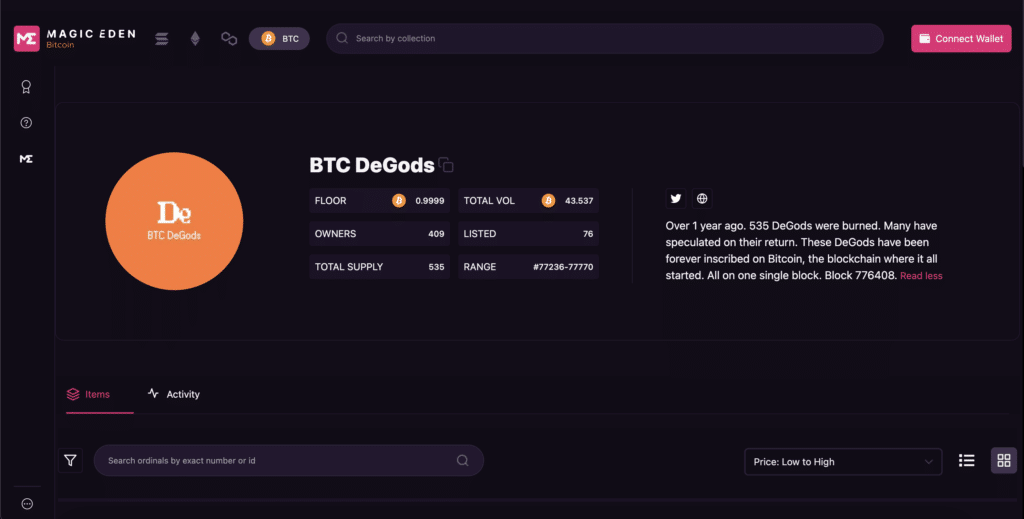Click the Connect Wallet button

[x=961, y=39]
